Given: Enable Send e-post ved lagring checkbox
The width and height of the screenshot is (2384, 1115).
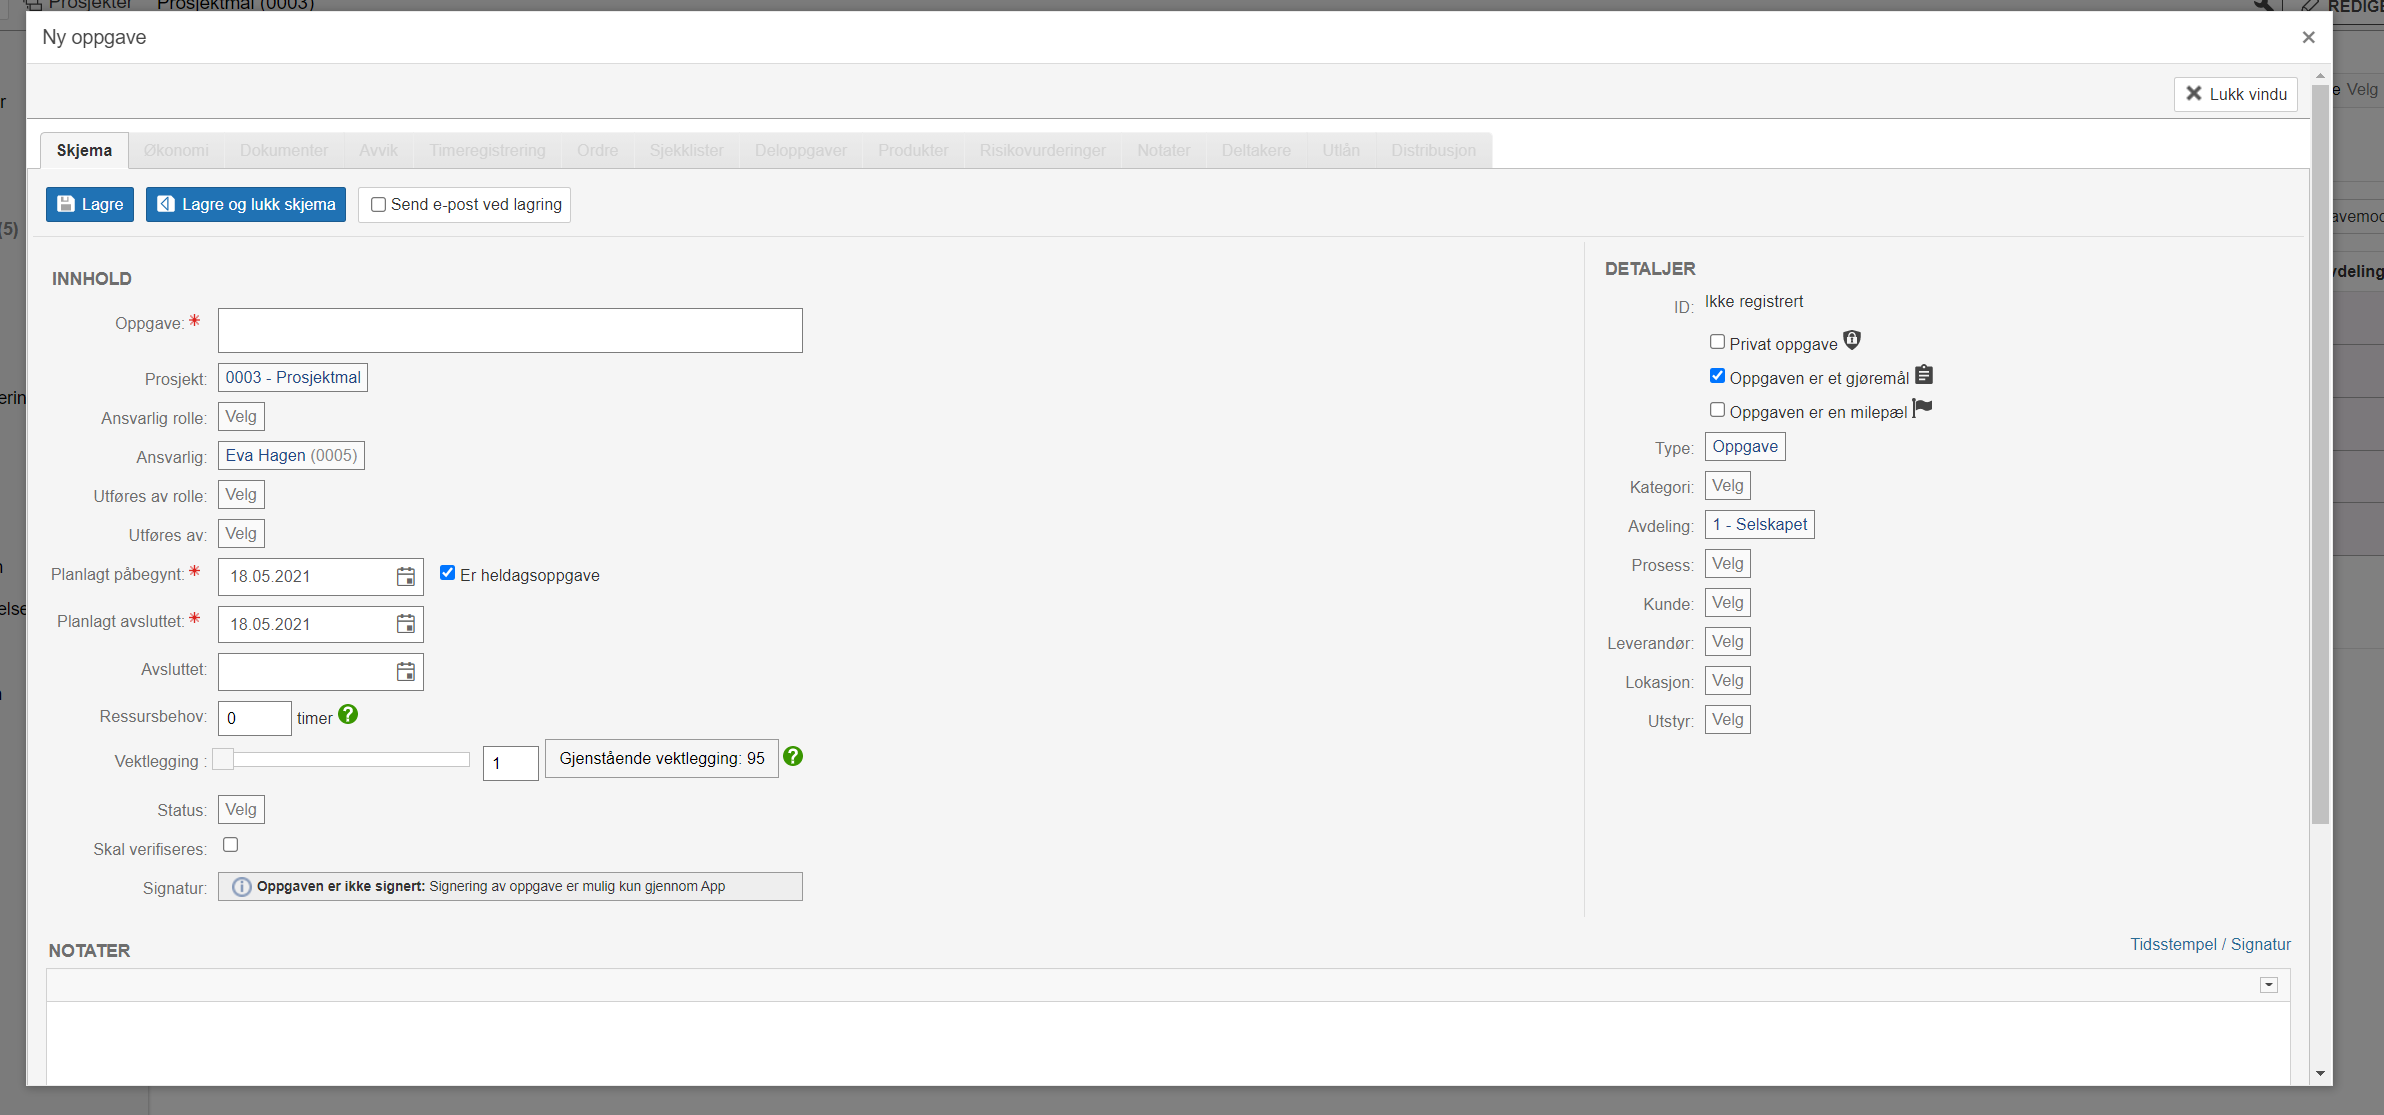Looking at the screenshot, I should (x=378, y=205).
